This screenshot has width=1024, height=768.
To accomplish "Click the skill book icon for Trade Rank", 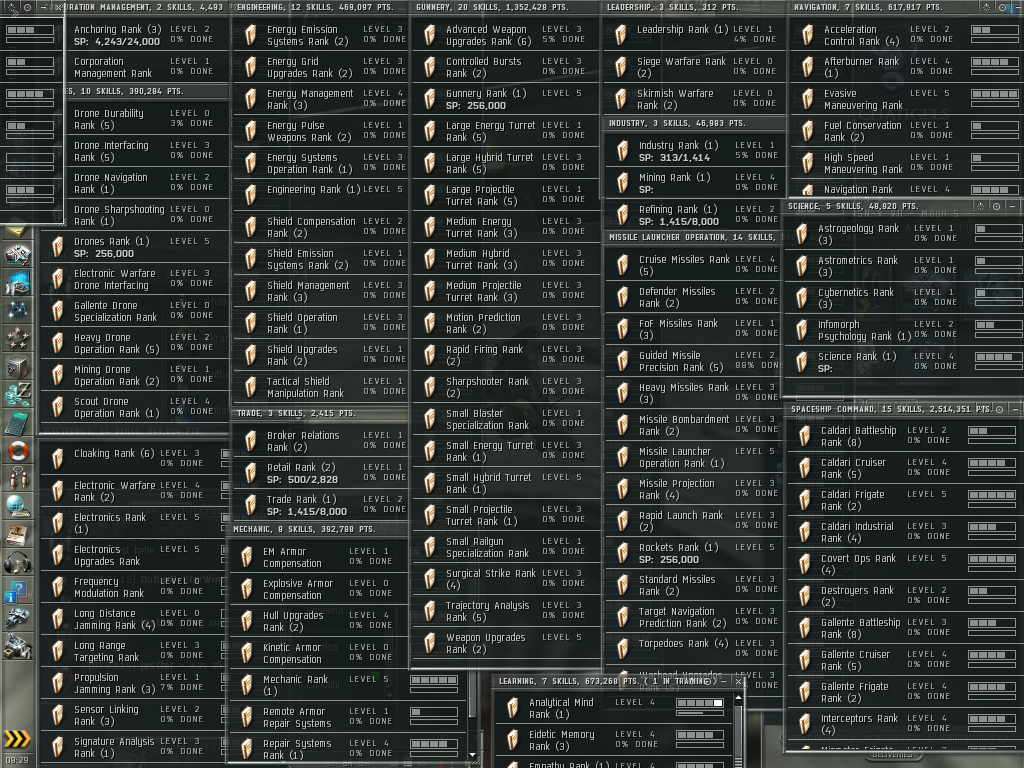I will point(250,505).
